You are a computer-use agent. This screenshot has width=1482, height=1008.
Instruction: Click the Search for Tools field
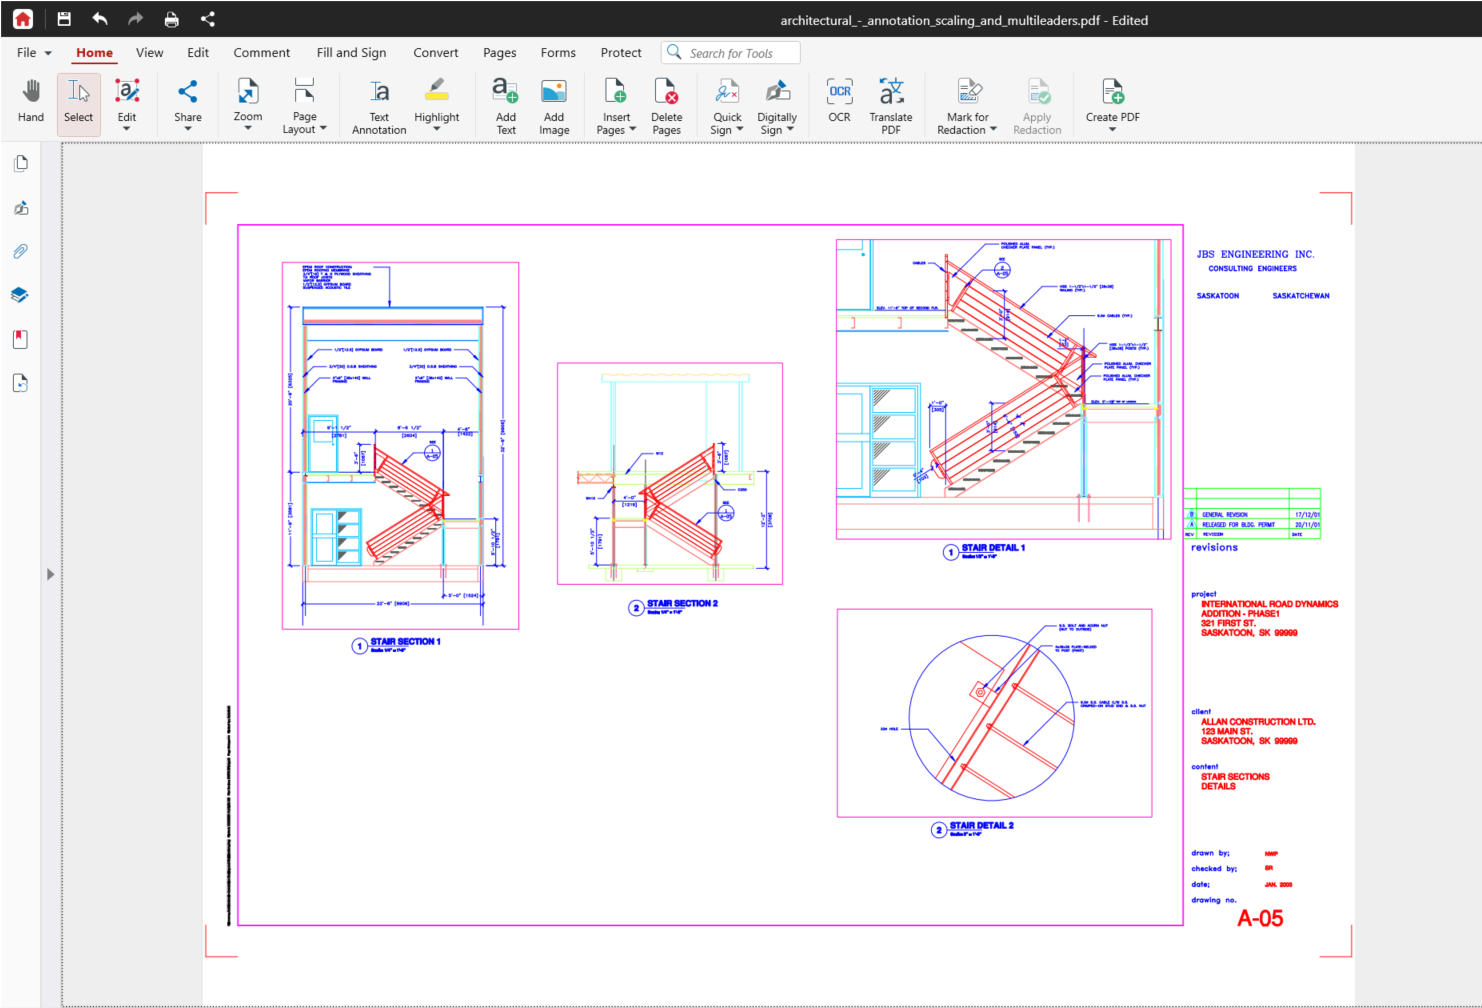pos(731,53)
